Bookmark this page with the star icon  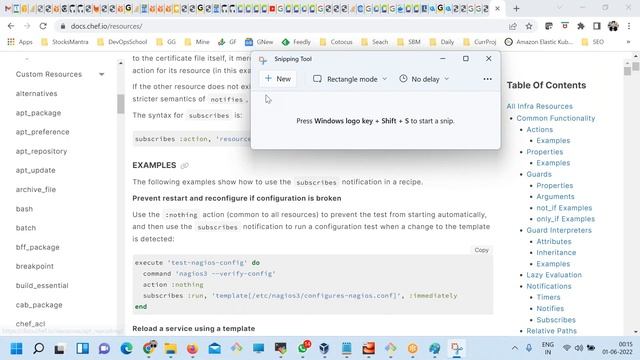point(529,26)
